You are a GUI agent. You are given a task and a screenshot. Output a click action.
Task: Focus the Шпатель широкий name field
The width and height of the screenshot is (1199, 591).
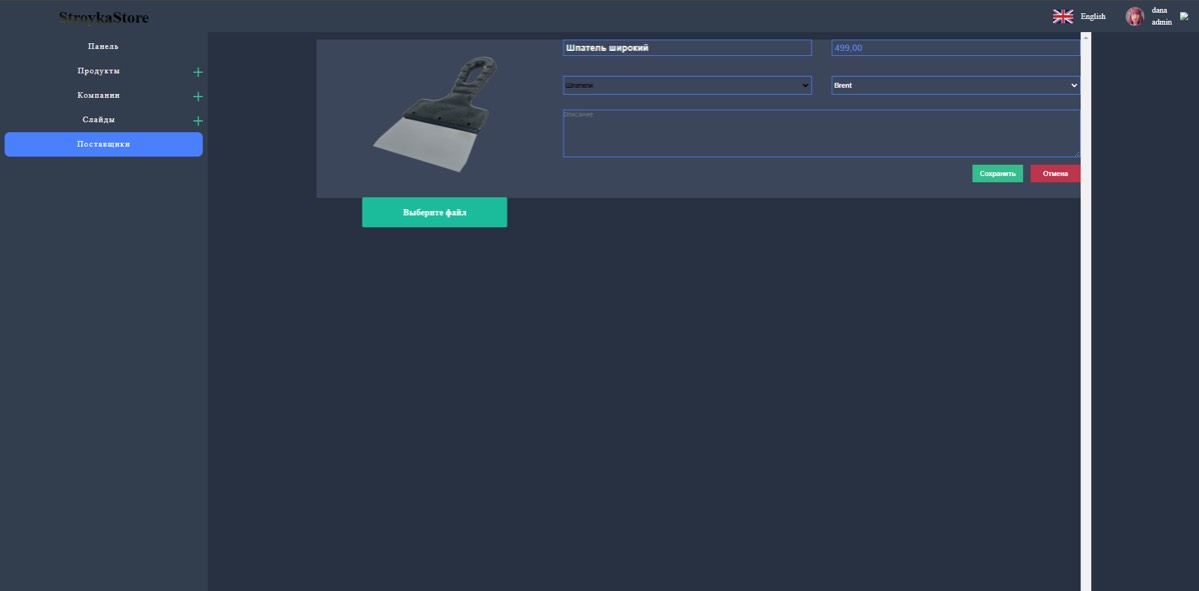coord(687,48)
